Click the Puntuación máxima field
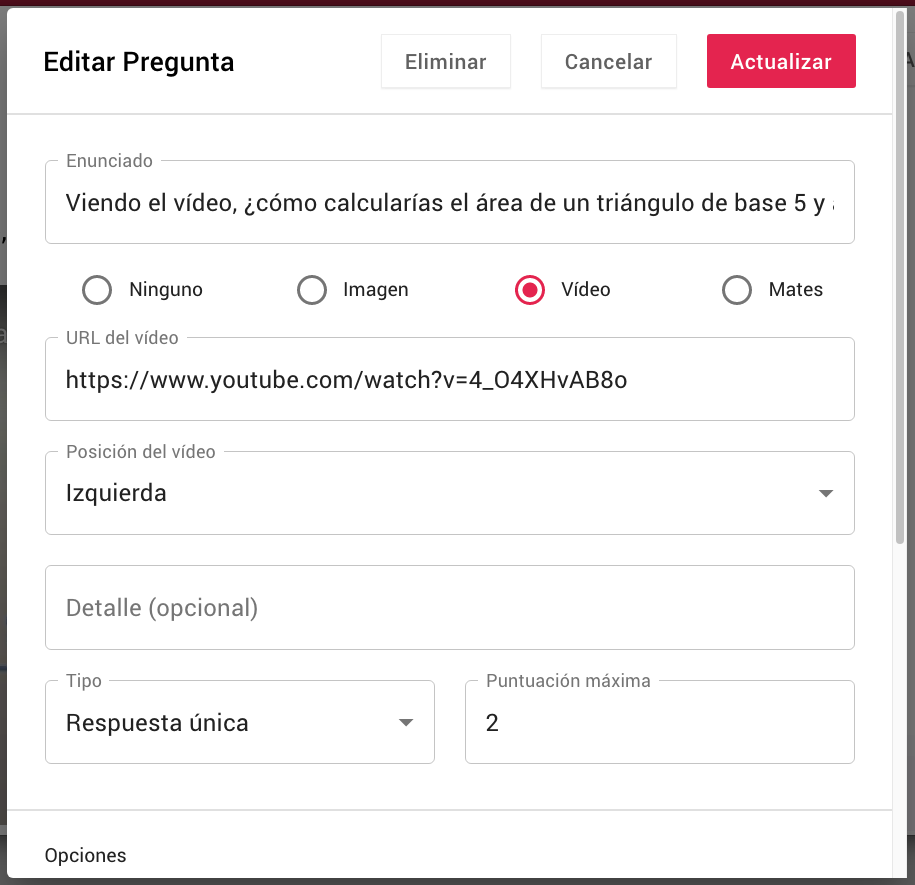 pos(660,722)
